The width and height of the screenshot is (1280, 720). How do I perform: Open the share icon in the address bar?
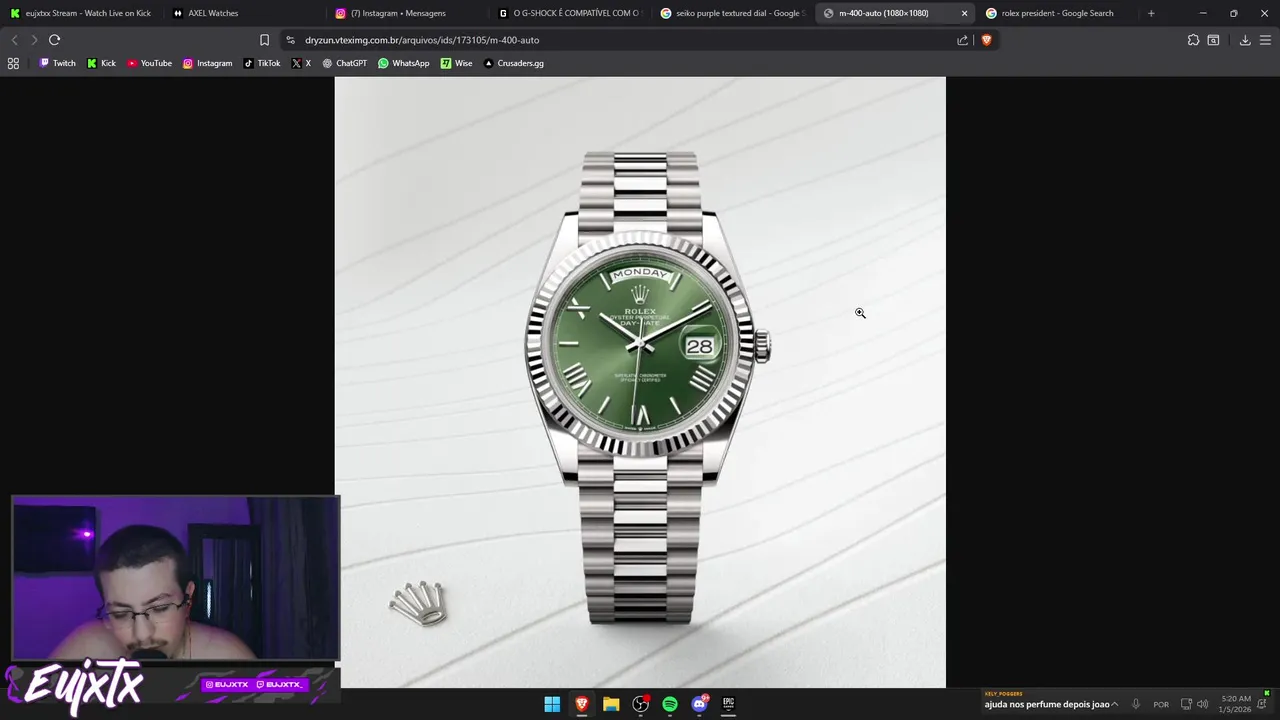[962, 40]
